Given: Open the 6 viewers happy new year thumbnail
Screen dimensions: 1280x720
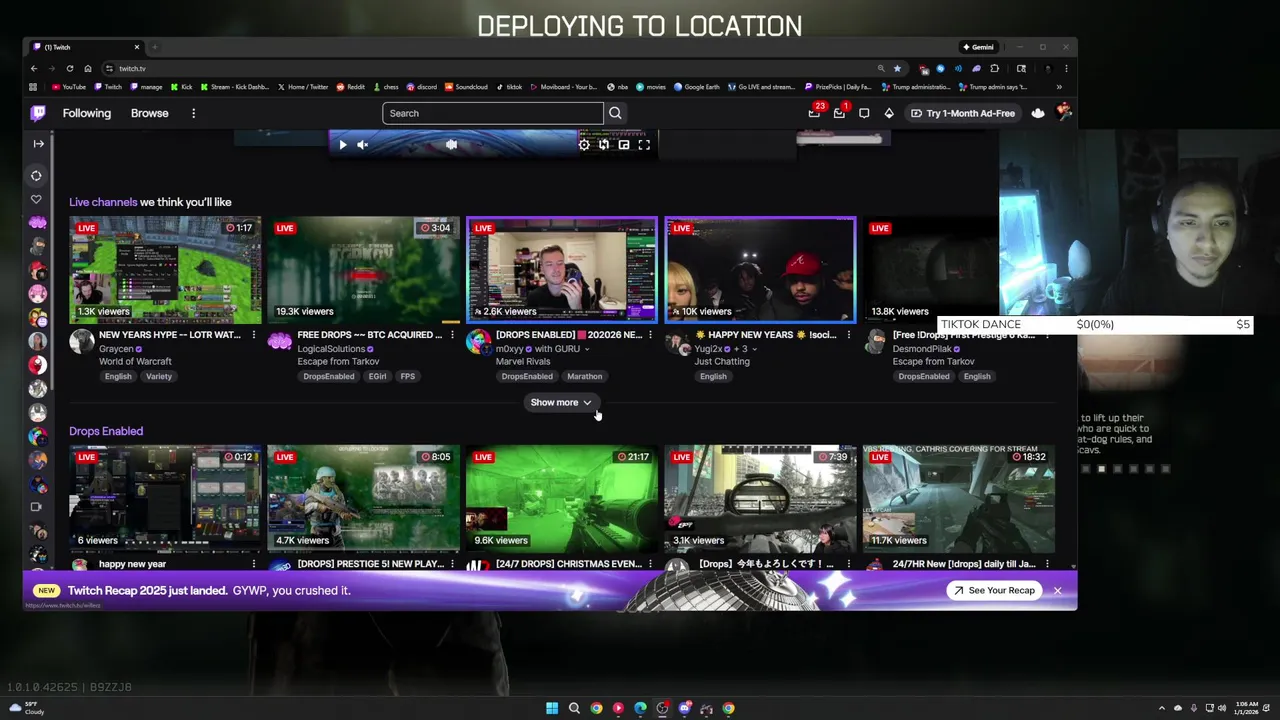Looking at the screenshot, I should pos(165,498).
